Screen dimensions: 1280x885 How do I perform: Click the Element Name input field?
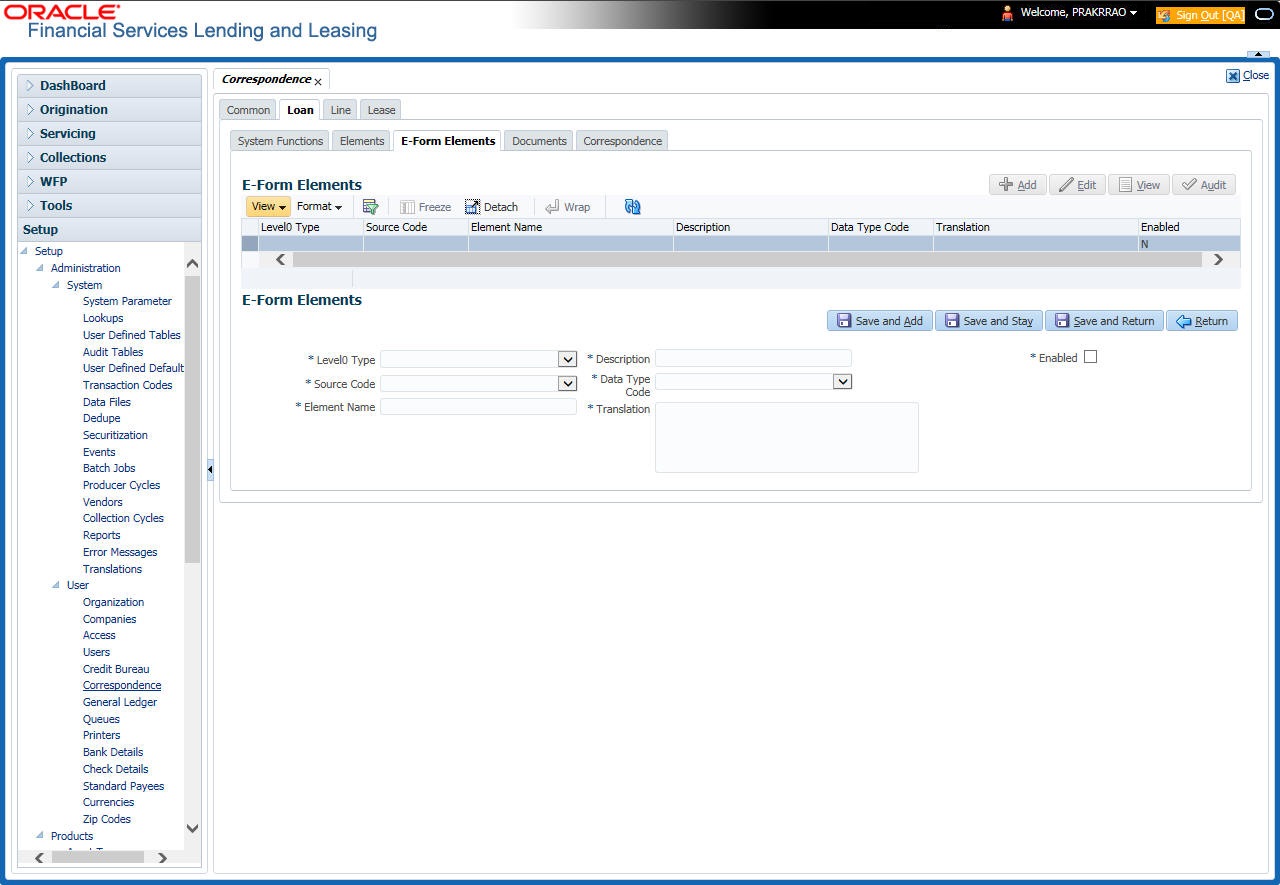(478, 407)
